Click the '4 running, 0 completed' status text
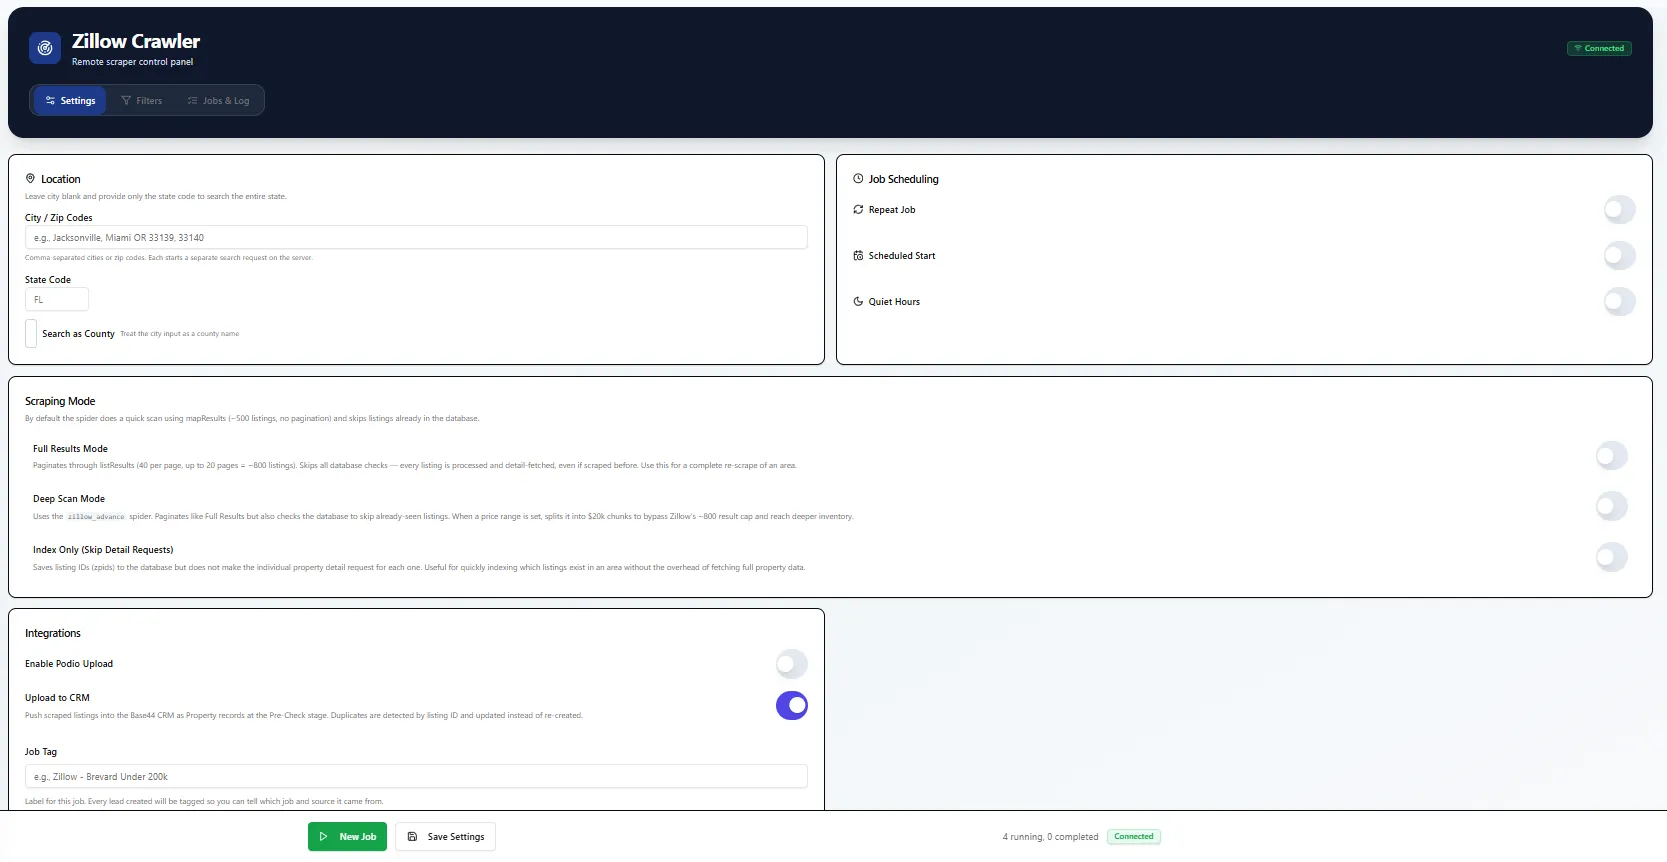Image resolution: width=1667 pixels, height=862 pixels. 1050,837
